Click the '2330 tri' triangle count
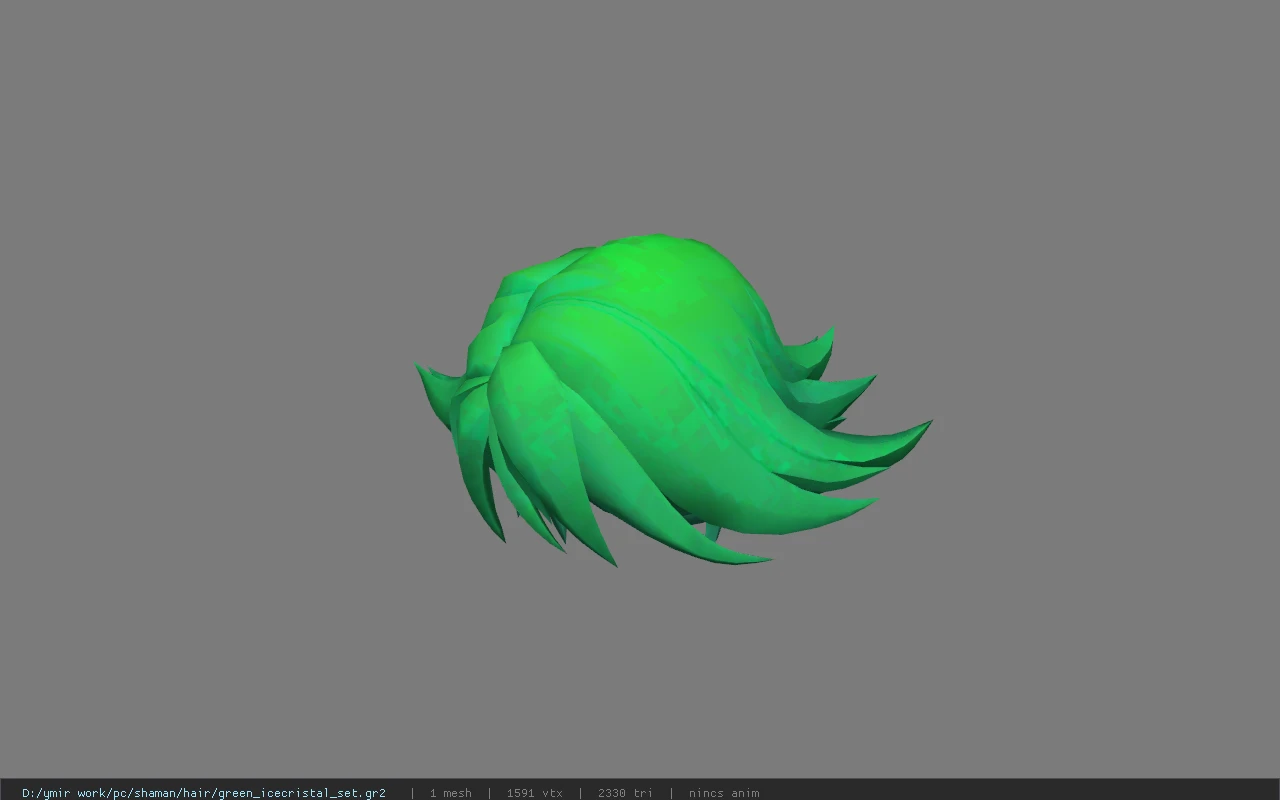Image resolution: width=1280 pixels, height=800 pixels. tap(625, 793)
